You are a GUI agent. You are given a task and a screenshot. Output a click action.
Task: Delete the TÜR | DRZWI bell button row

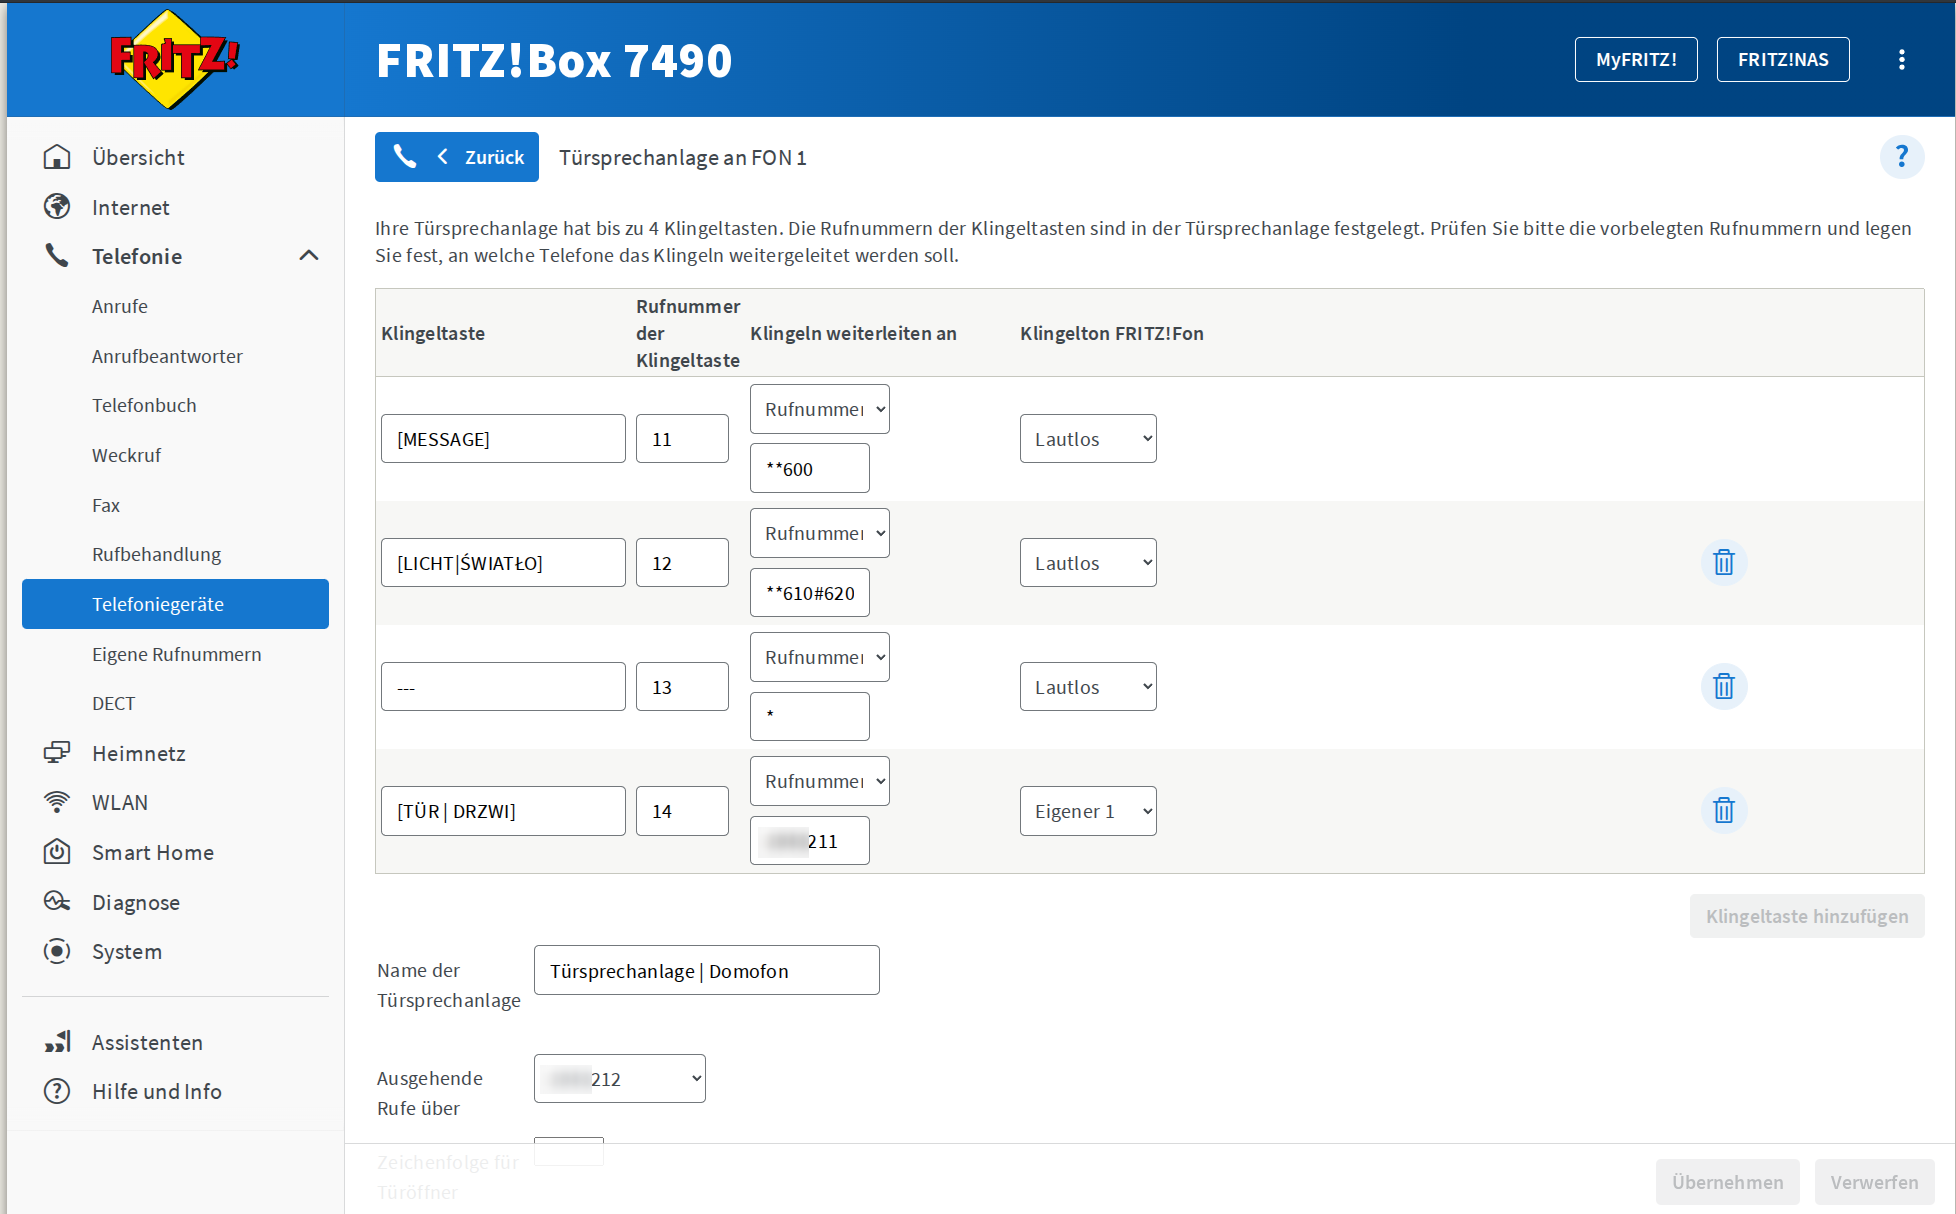tap(1724, 810)
